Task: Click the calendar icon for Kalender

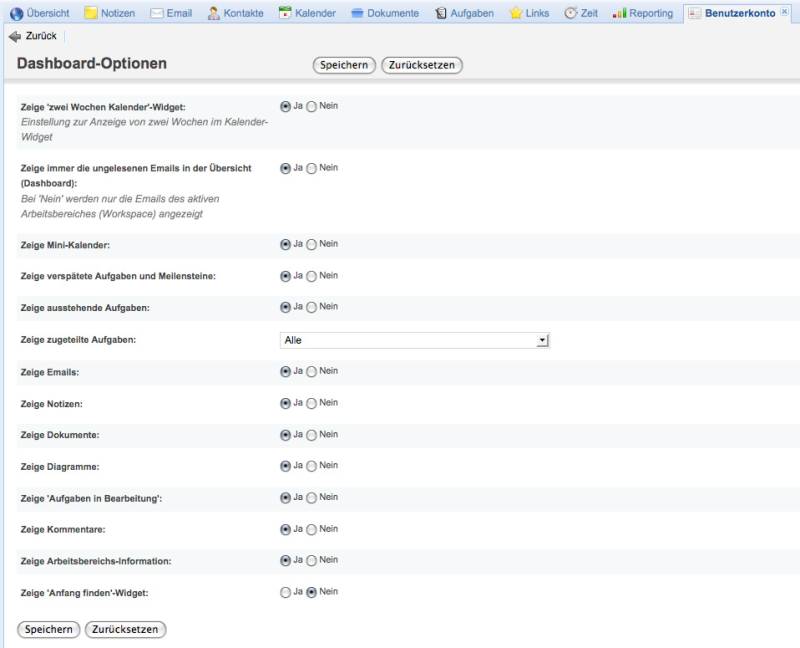Action: pyautogui.click(x=286, y=13)
